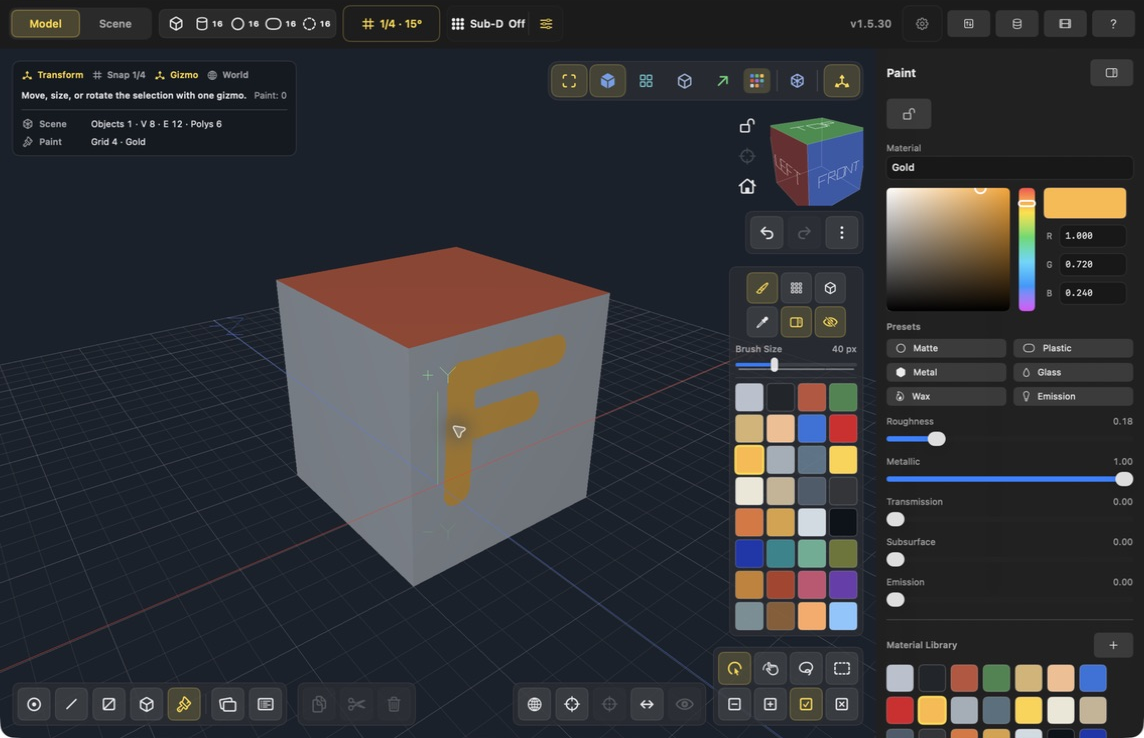Select edge mode line icon

pos(71,704)
